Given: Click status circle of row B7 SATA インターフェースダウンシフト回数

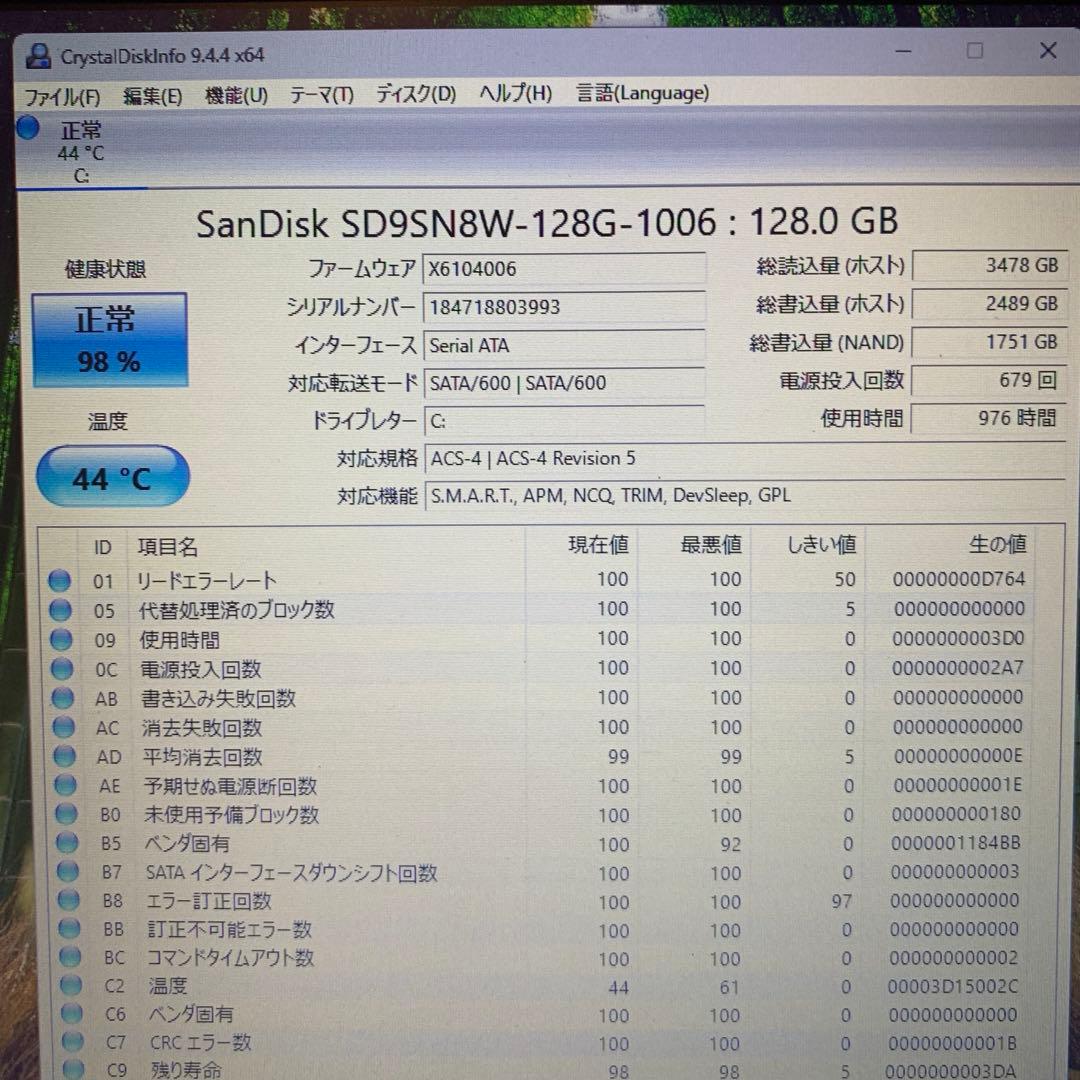Looking at the screenshot, I should pyautogui.click(x=68, y=872).
